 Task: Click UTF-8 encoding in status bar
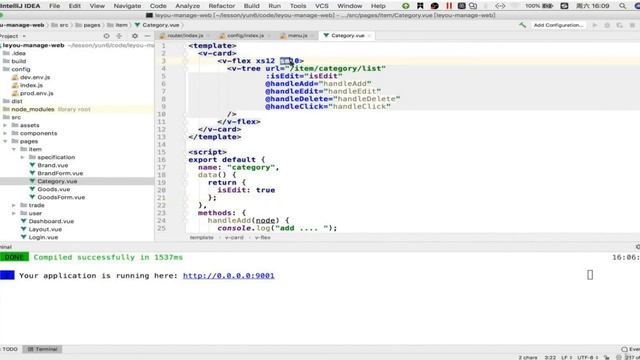coord(588,358)
